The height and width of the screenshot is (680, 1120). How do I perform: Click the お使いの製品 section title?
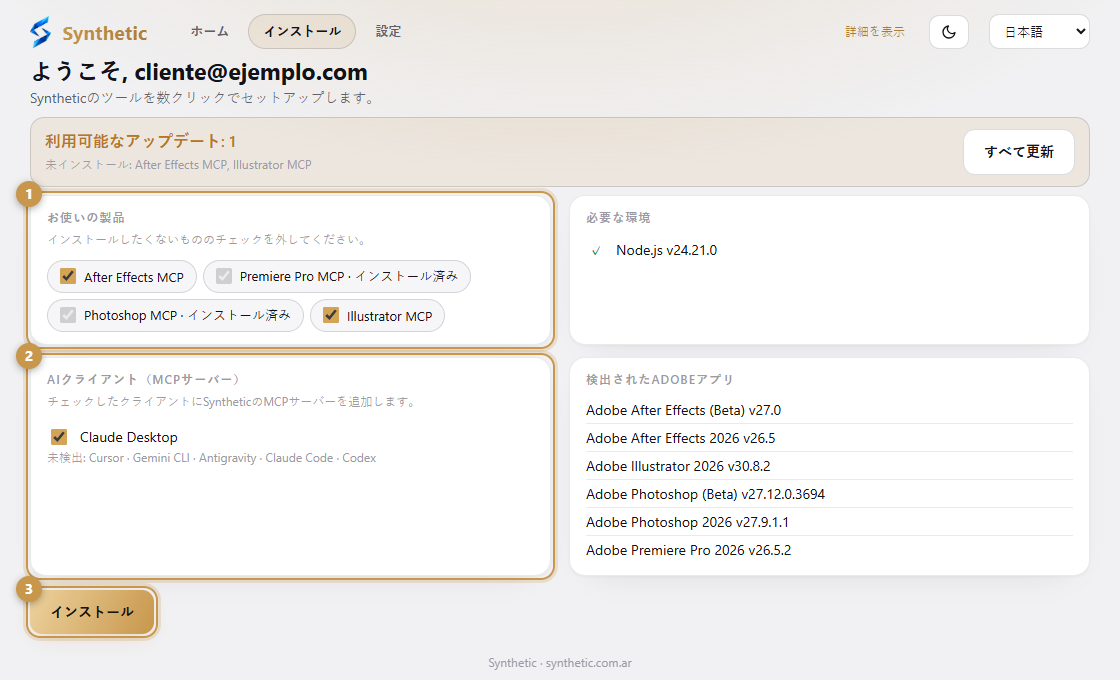[86, 217]
